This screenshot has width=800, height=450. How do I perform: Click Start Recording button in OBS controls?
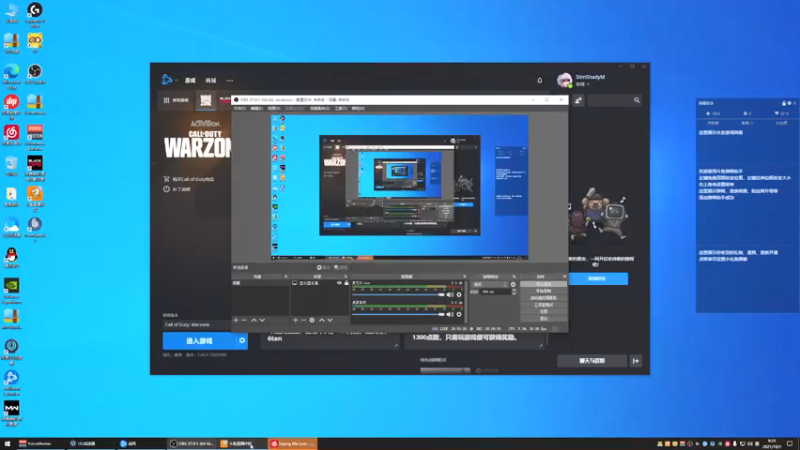tap(543, 291)
